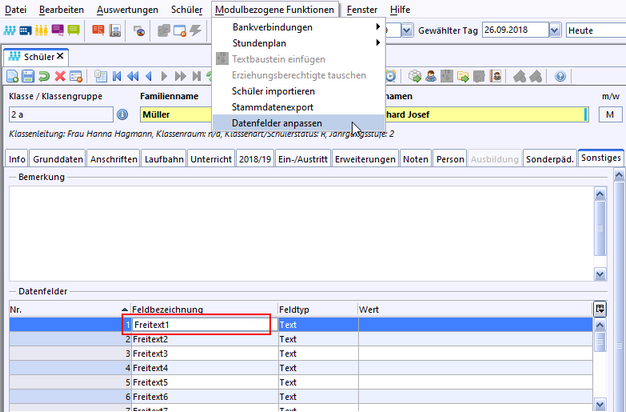
Task: Click the green undo arrow icon
Action: click(45, 76)
